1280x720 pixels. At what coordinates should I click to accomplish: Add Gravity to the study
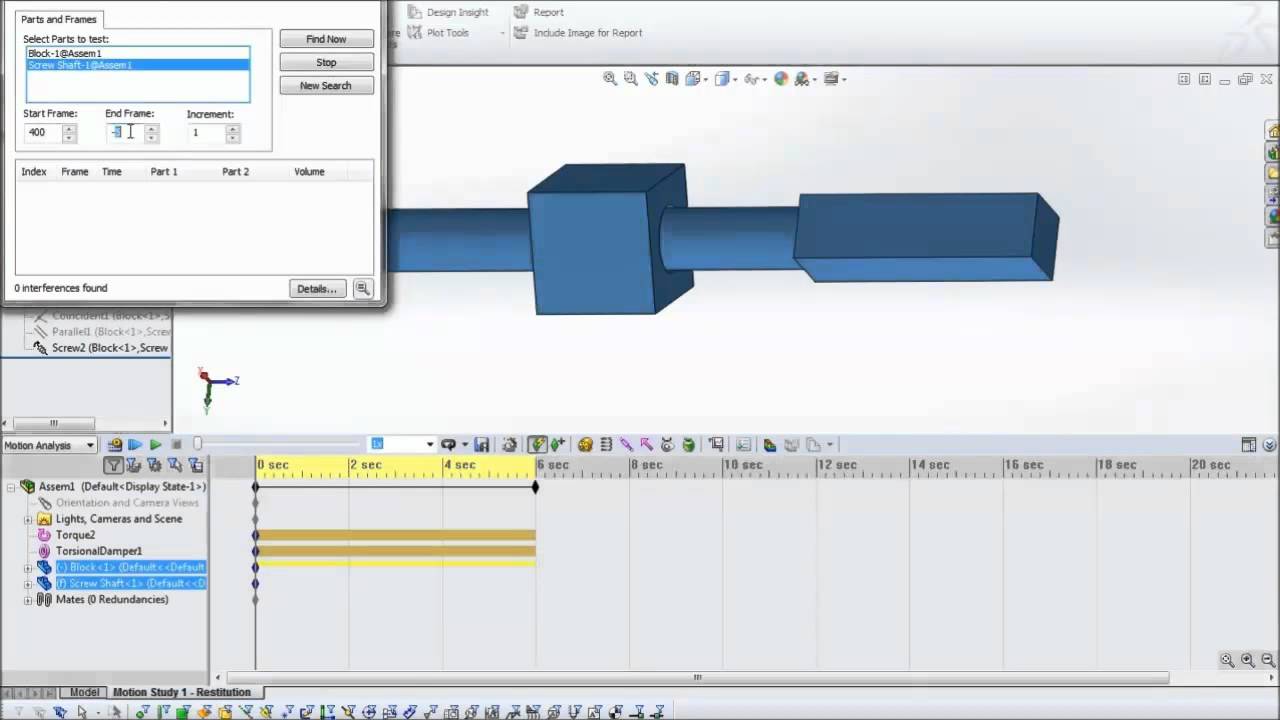(x=688, y=444)
